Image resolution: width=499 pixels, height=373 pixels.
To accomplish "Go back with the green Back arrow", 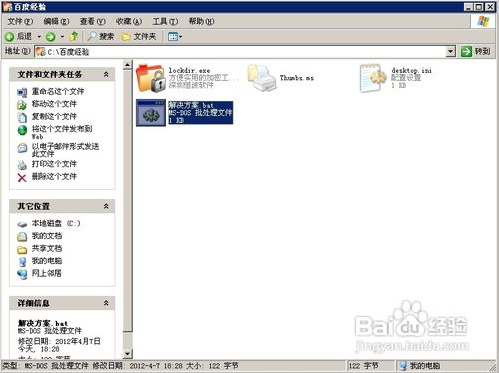I will 19,36.
